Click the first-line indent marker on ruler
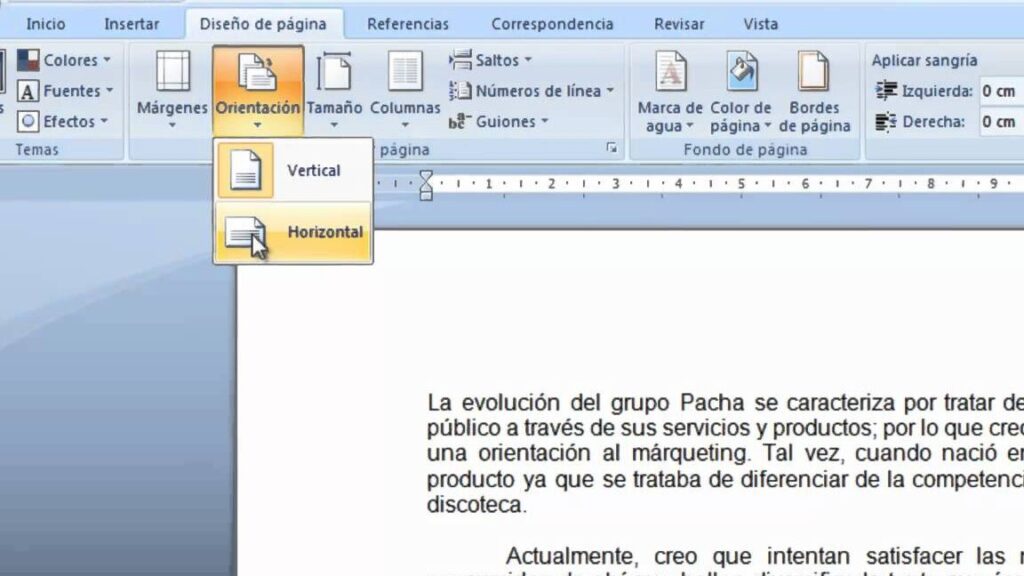 [x=426, y=174]
